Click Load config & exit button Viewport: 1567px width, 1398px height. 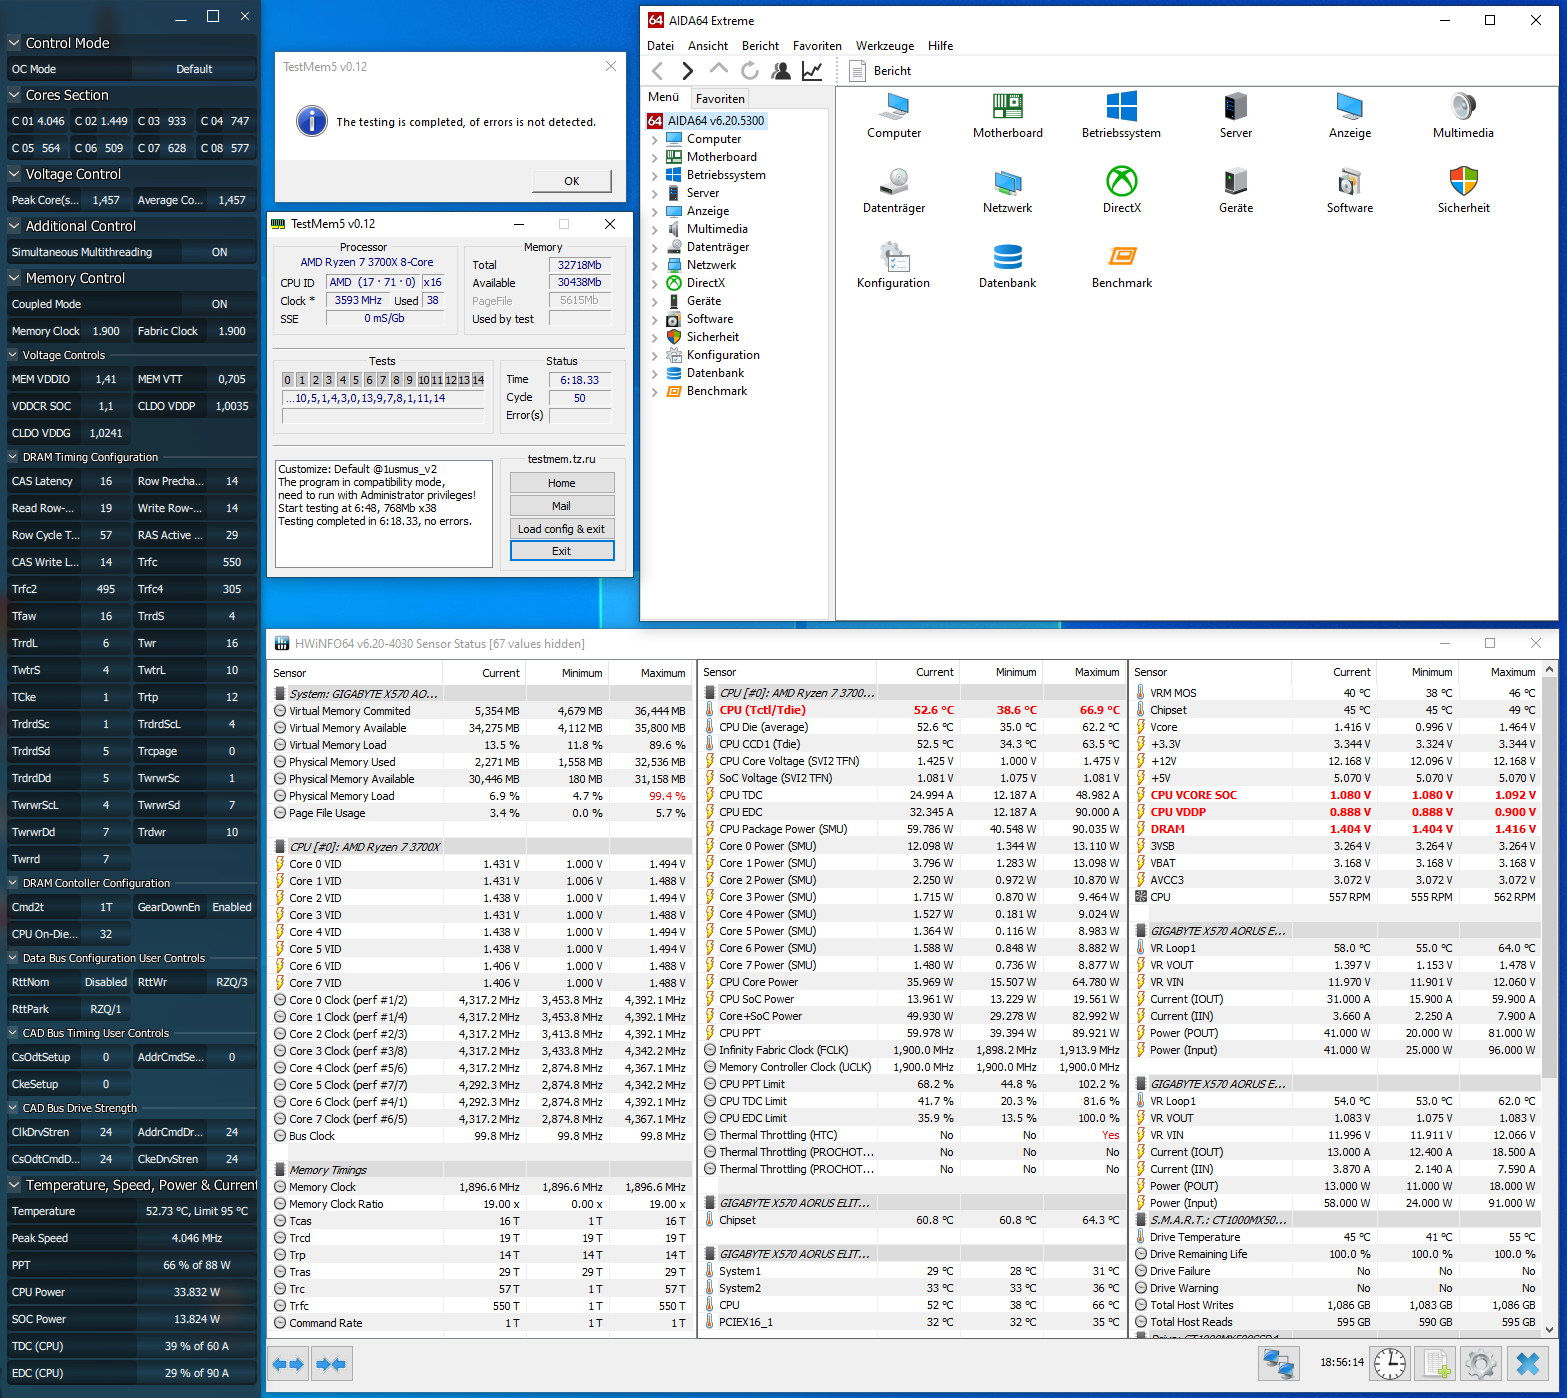coord(562,529)
